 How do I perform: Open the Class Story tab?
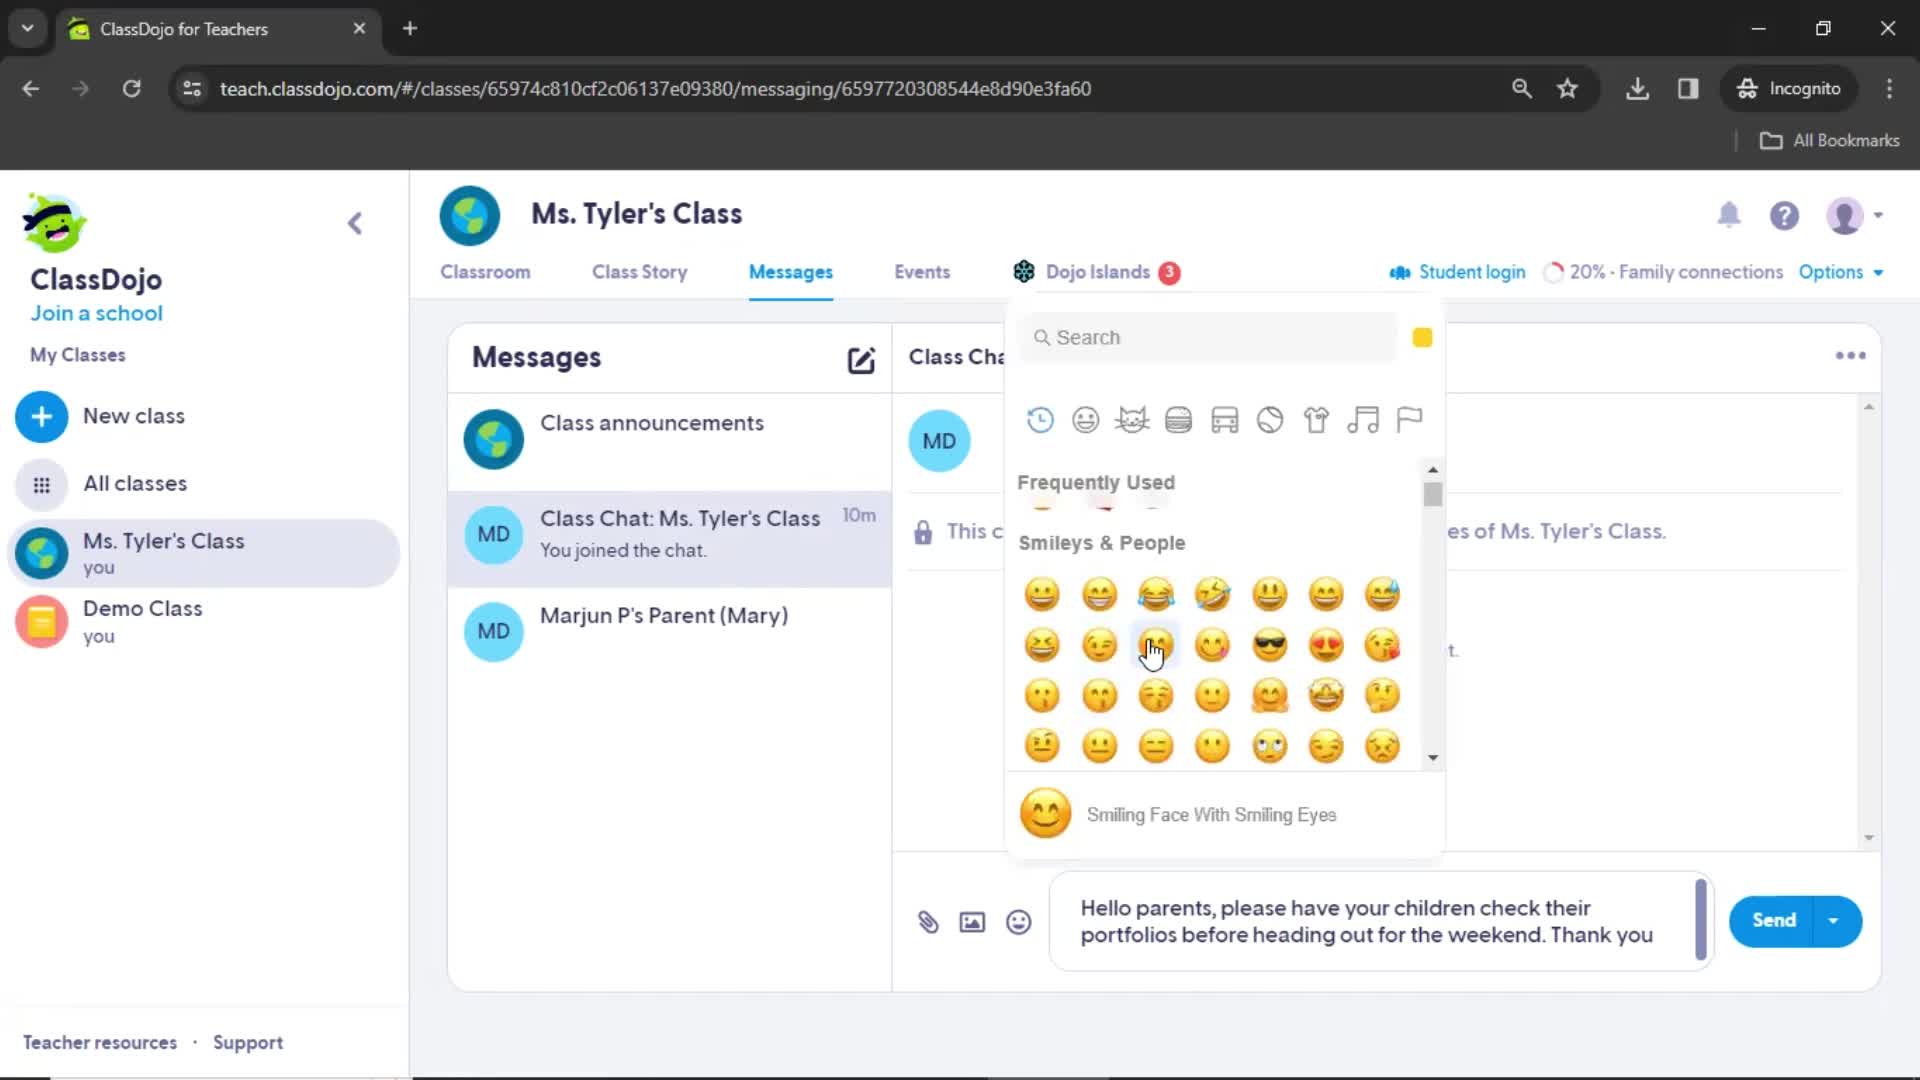639,272
